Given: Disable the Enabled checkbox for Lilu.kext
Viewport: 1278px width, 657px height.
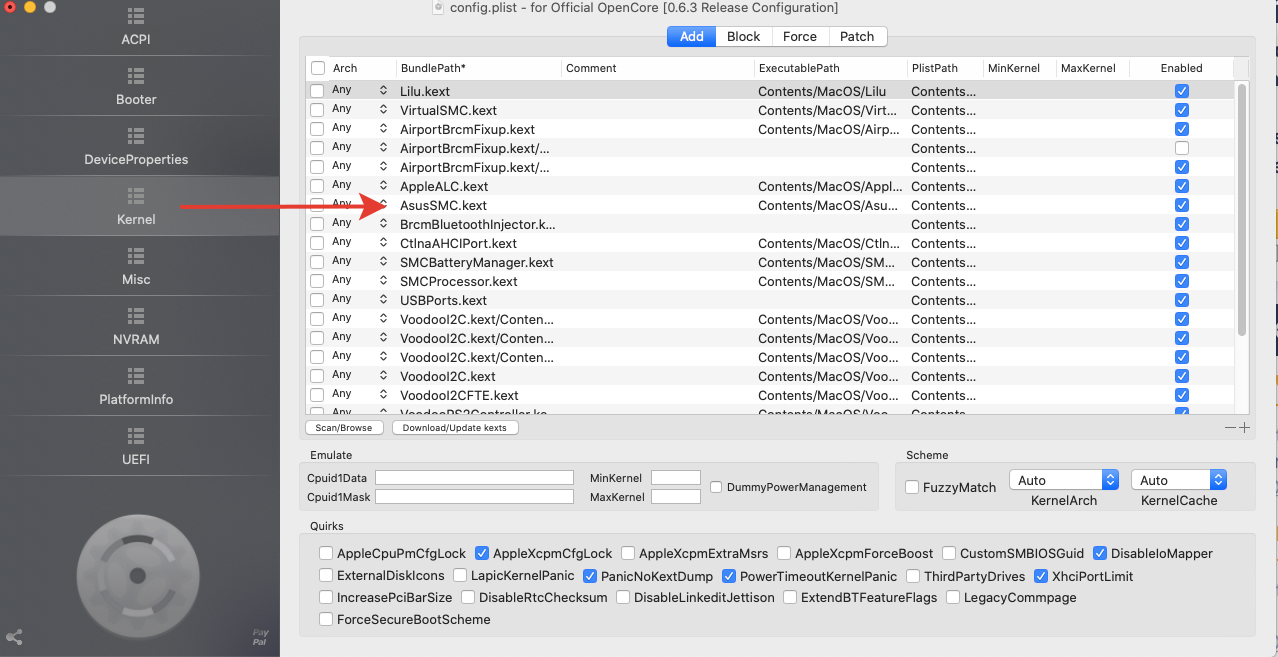Looking at the screenshot, I should click(1182, 91).
